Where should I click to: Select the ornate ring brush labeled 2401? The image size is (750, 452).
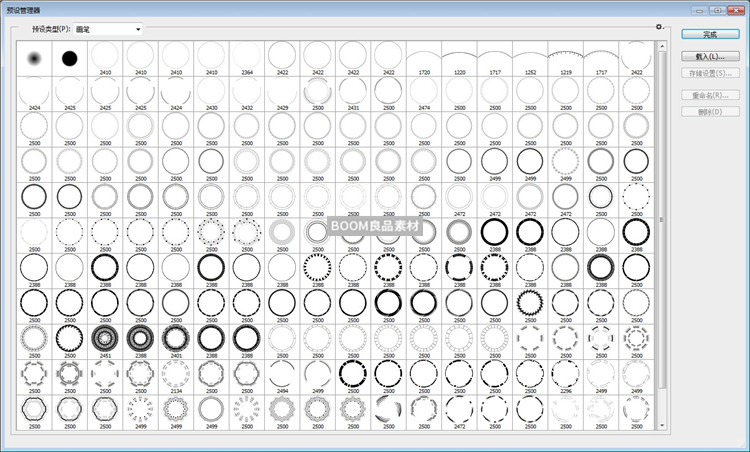click(x=176, y=337)
